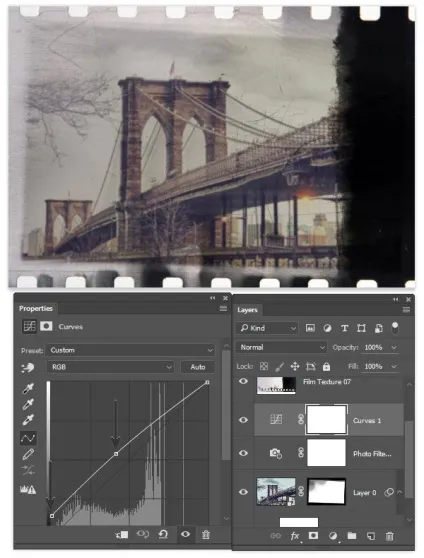Create new fill or adjustment layer

click(x=333, y=536)
